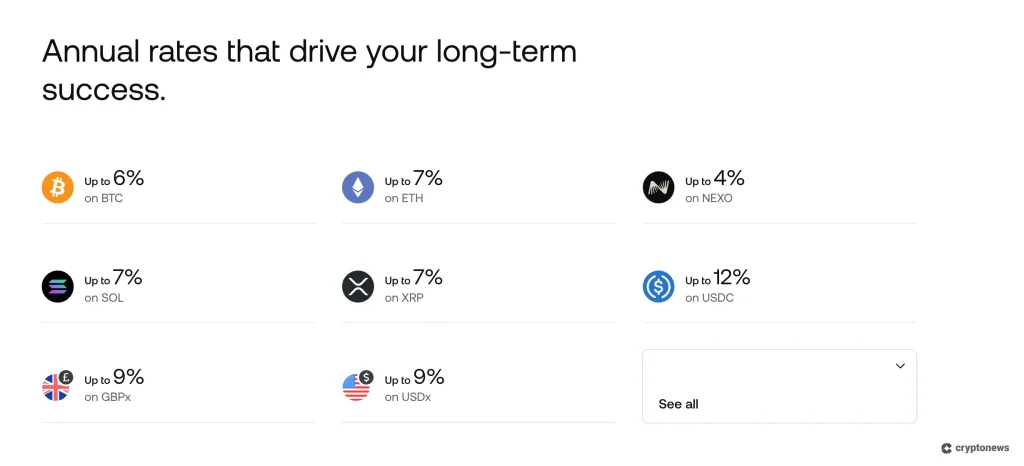Screen dimensions: 1024x466
Task: Click the US flag USDx icon
Action: 358,386
